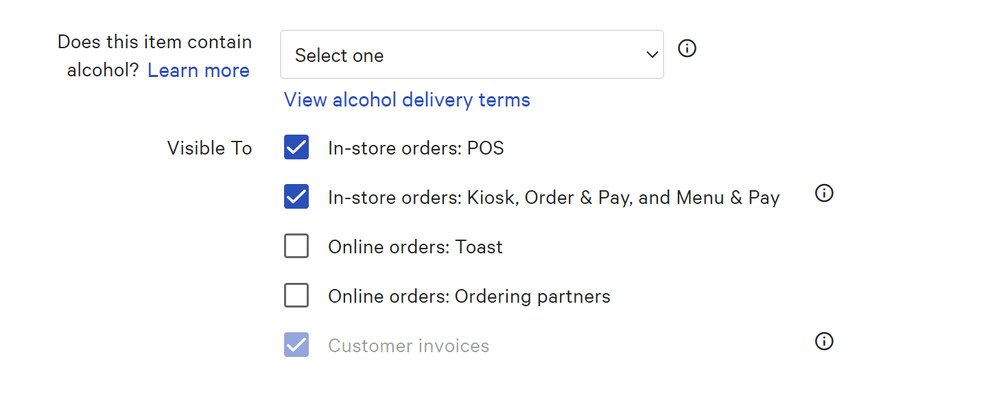This screenshot has height=401, width=999.
Task: Open the Learn more link
Action: tap(198, 70)
